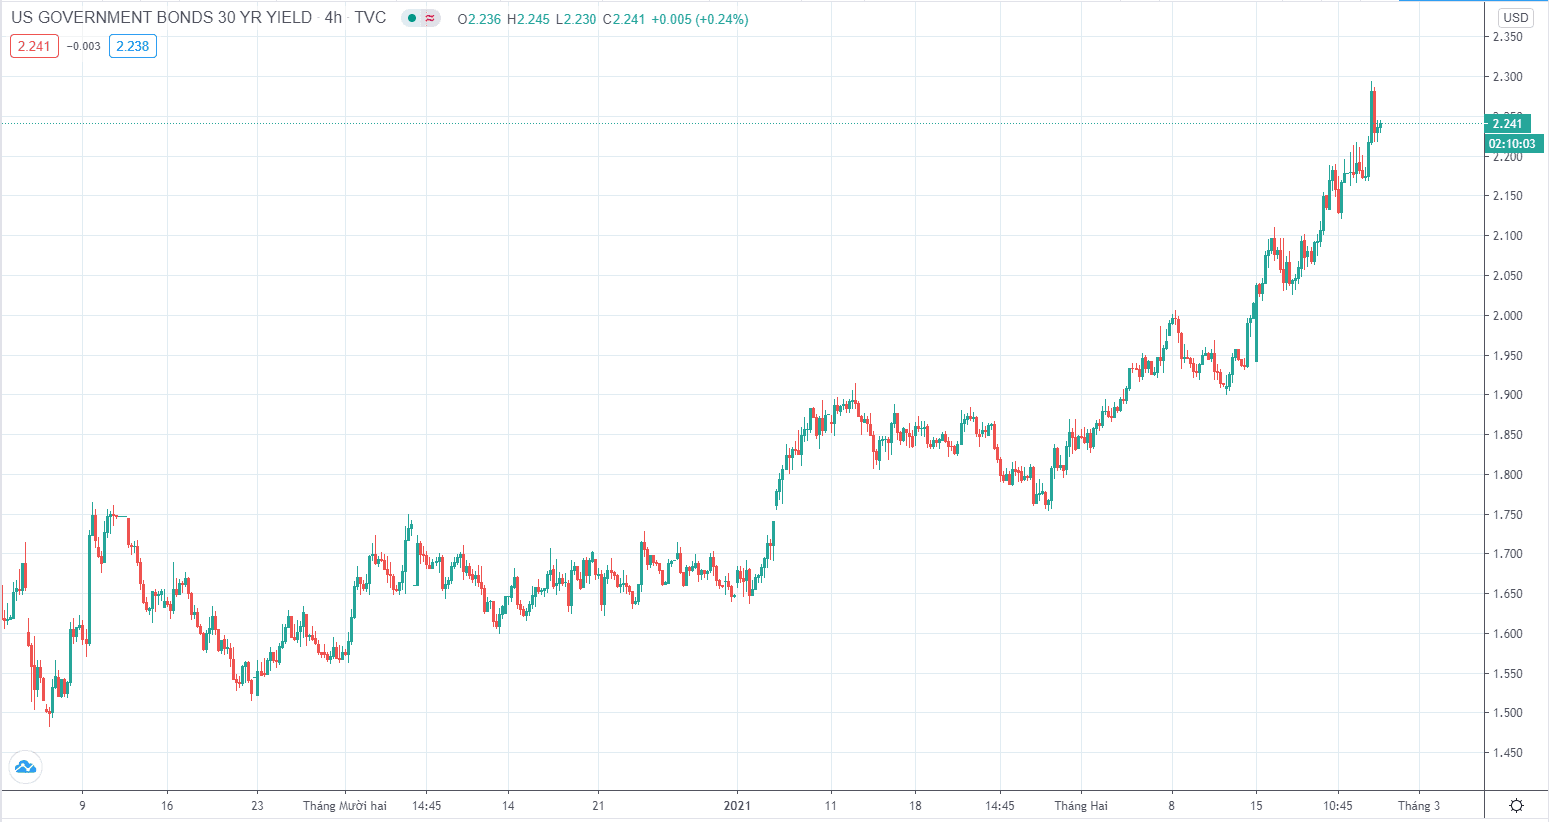Click 1.550 on the price axis
This screenshot has height=822, width=1549.
(1507, 674)
